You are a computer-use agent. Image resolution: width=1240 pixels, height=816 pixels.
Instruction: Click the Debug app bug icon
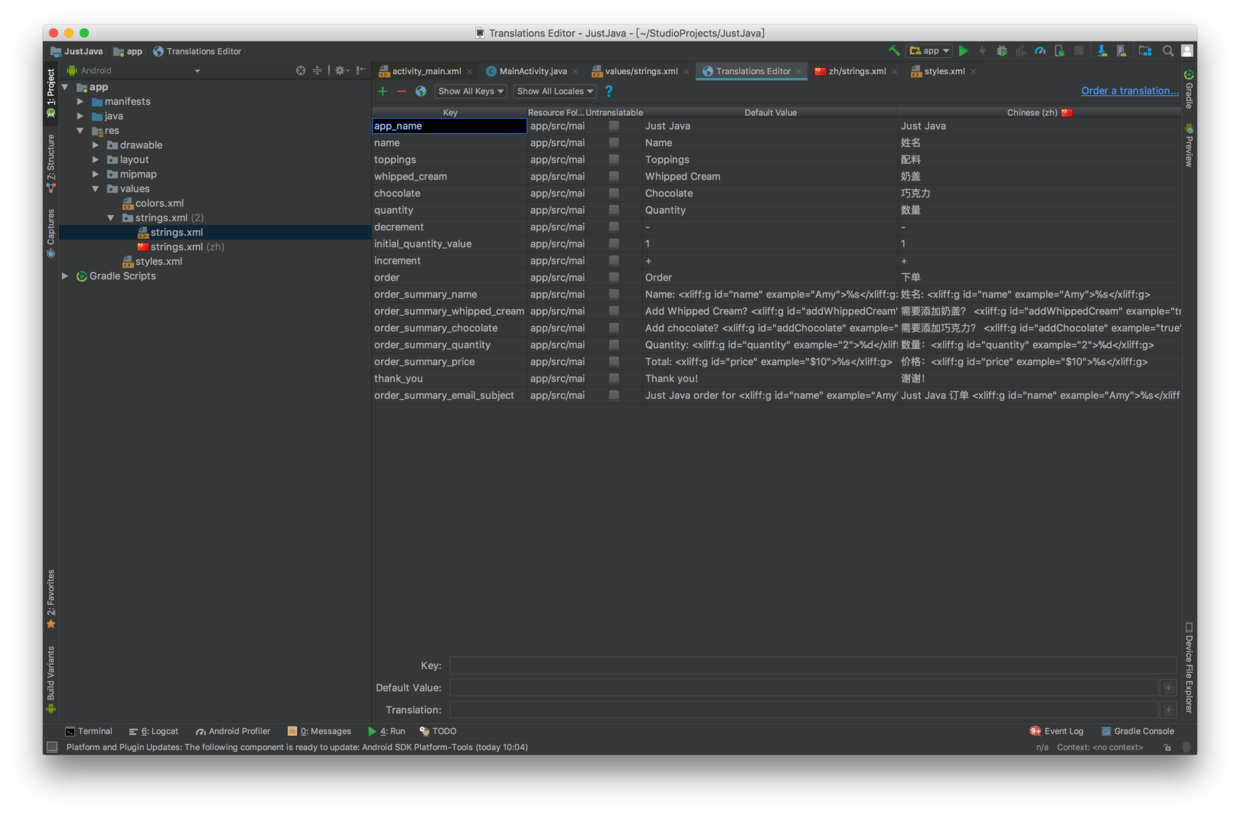(x=1002, y=51)
